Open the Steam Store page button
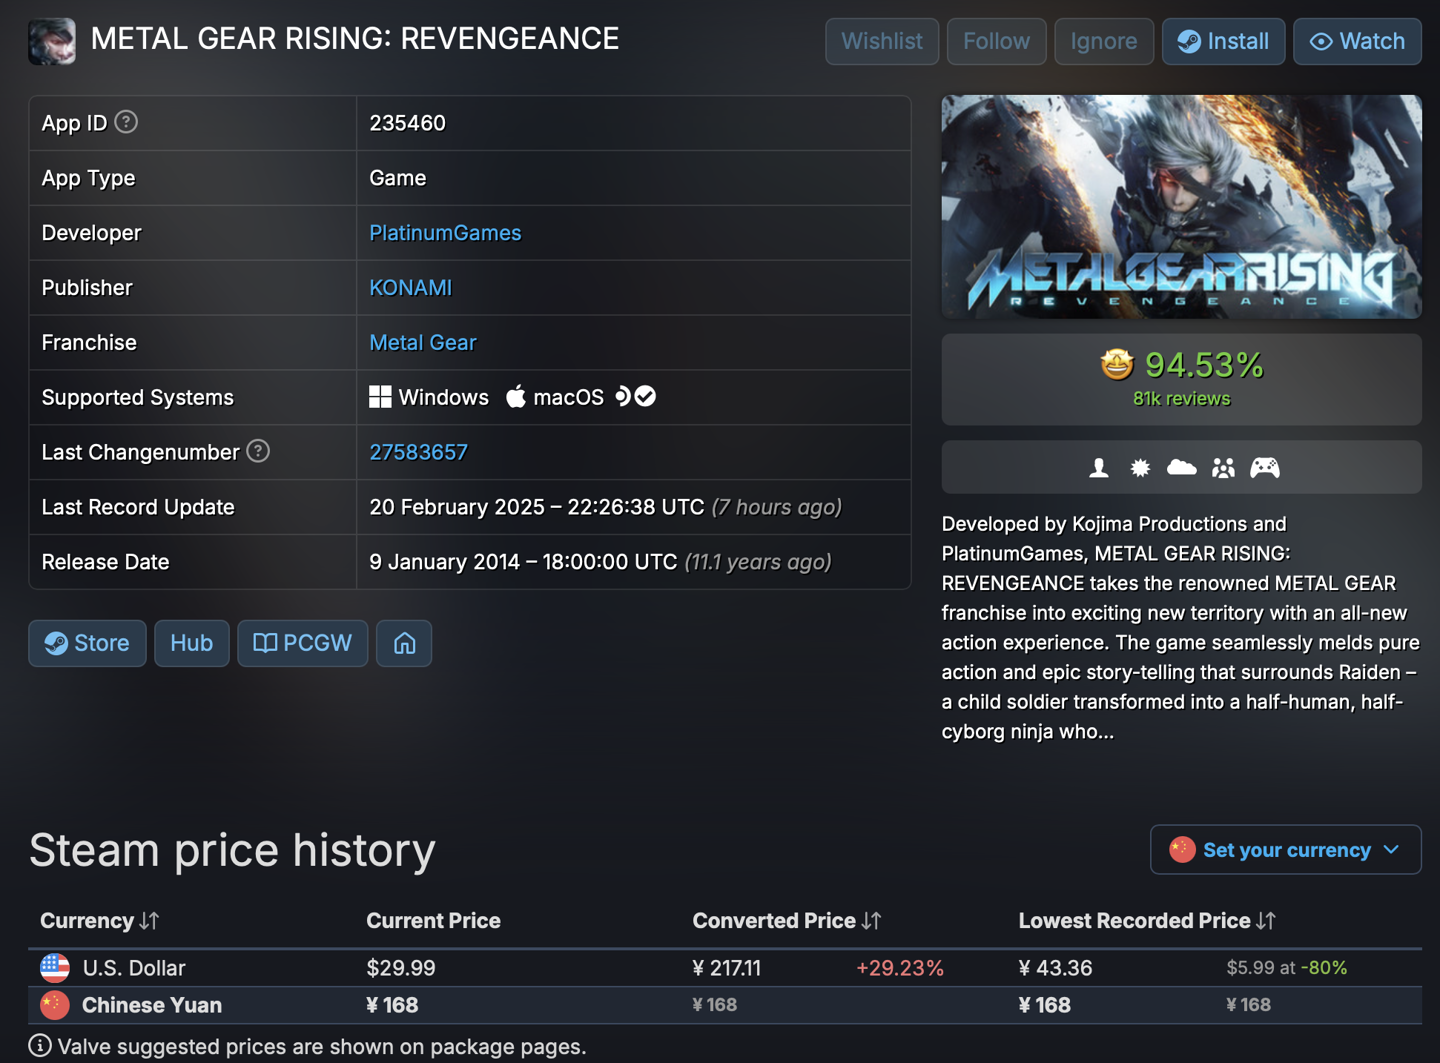Screen dimensions: 1440x1063 click(x=87, y=643)
